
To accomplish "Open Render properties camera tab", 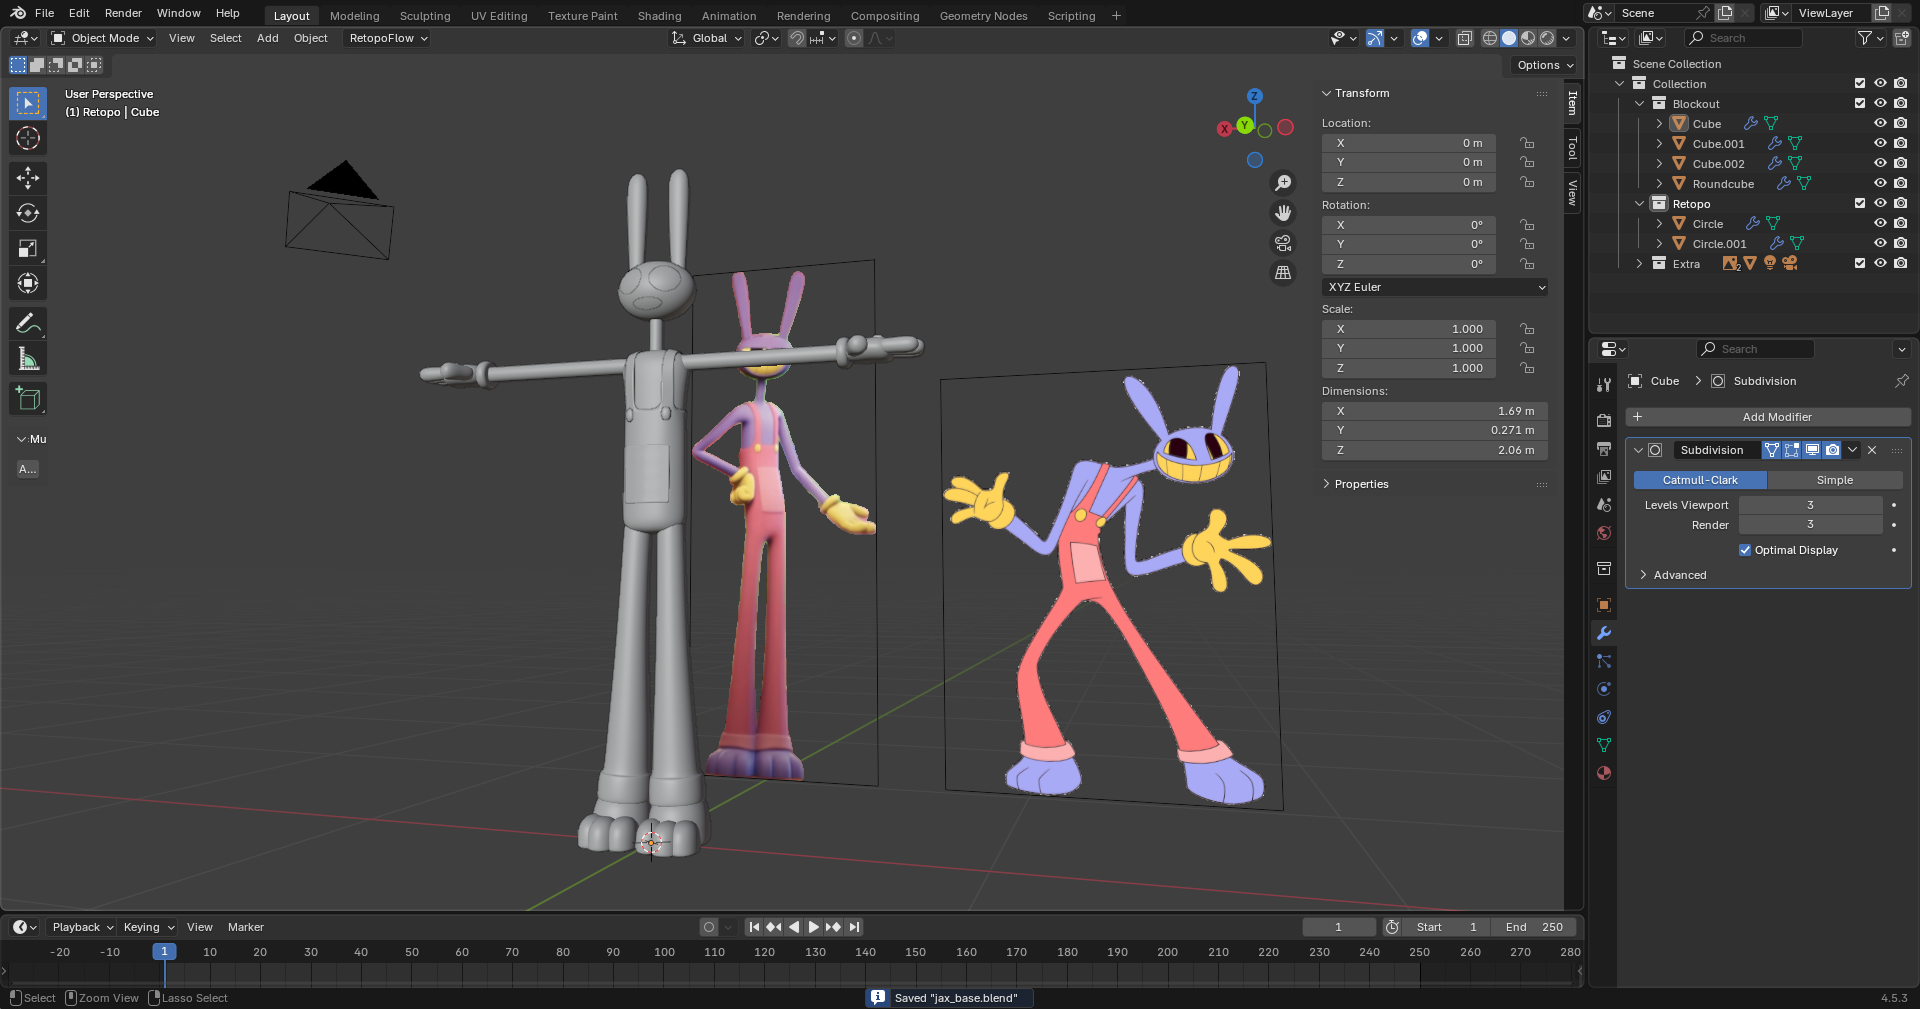I will coord(1604,421).
